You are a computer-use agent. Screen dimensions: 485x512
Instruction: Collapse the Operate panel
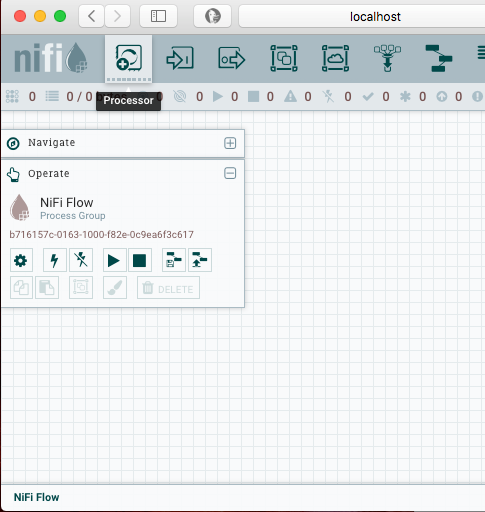tap(230, 173)
